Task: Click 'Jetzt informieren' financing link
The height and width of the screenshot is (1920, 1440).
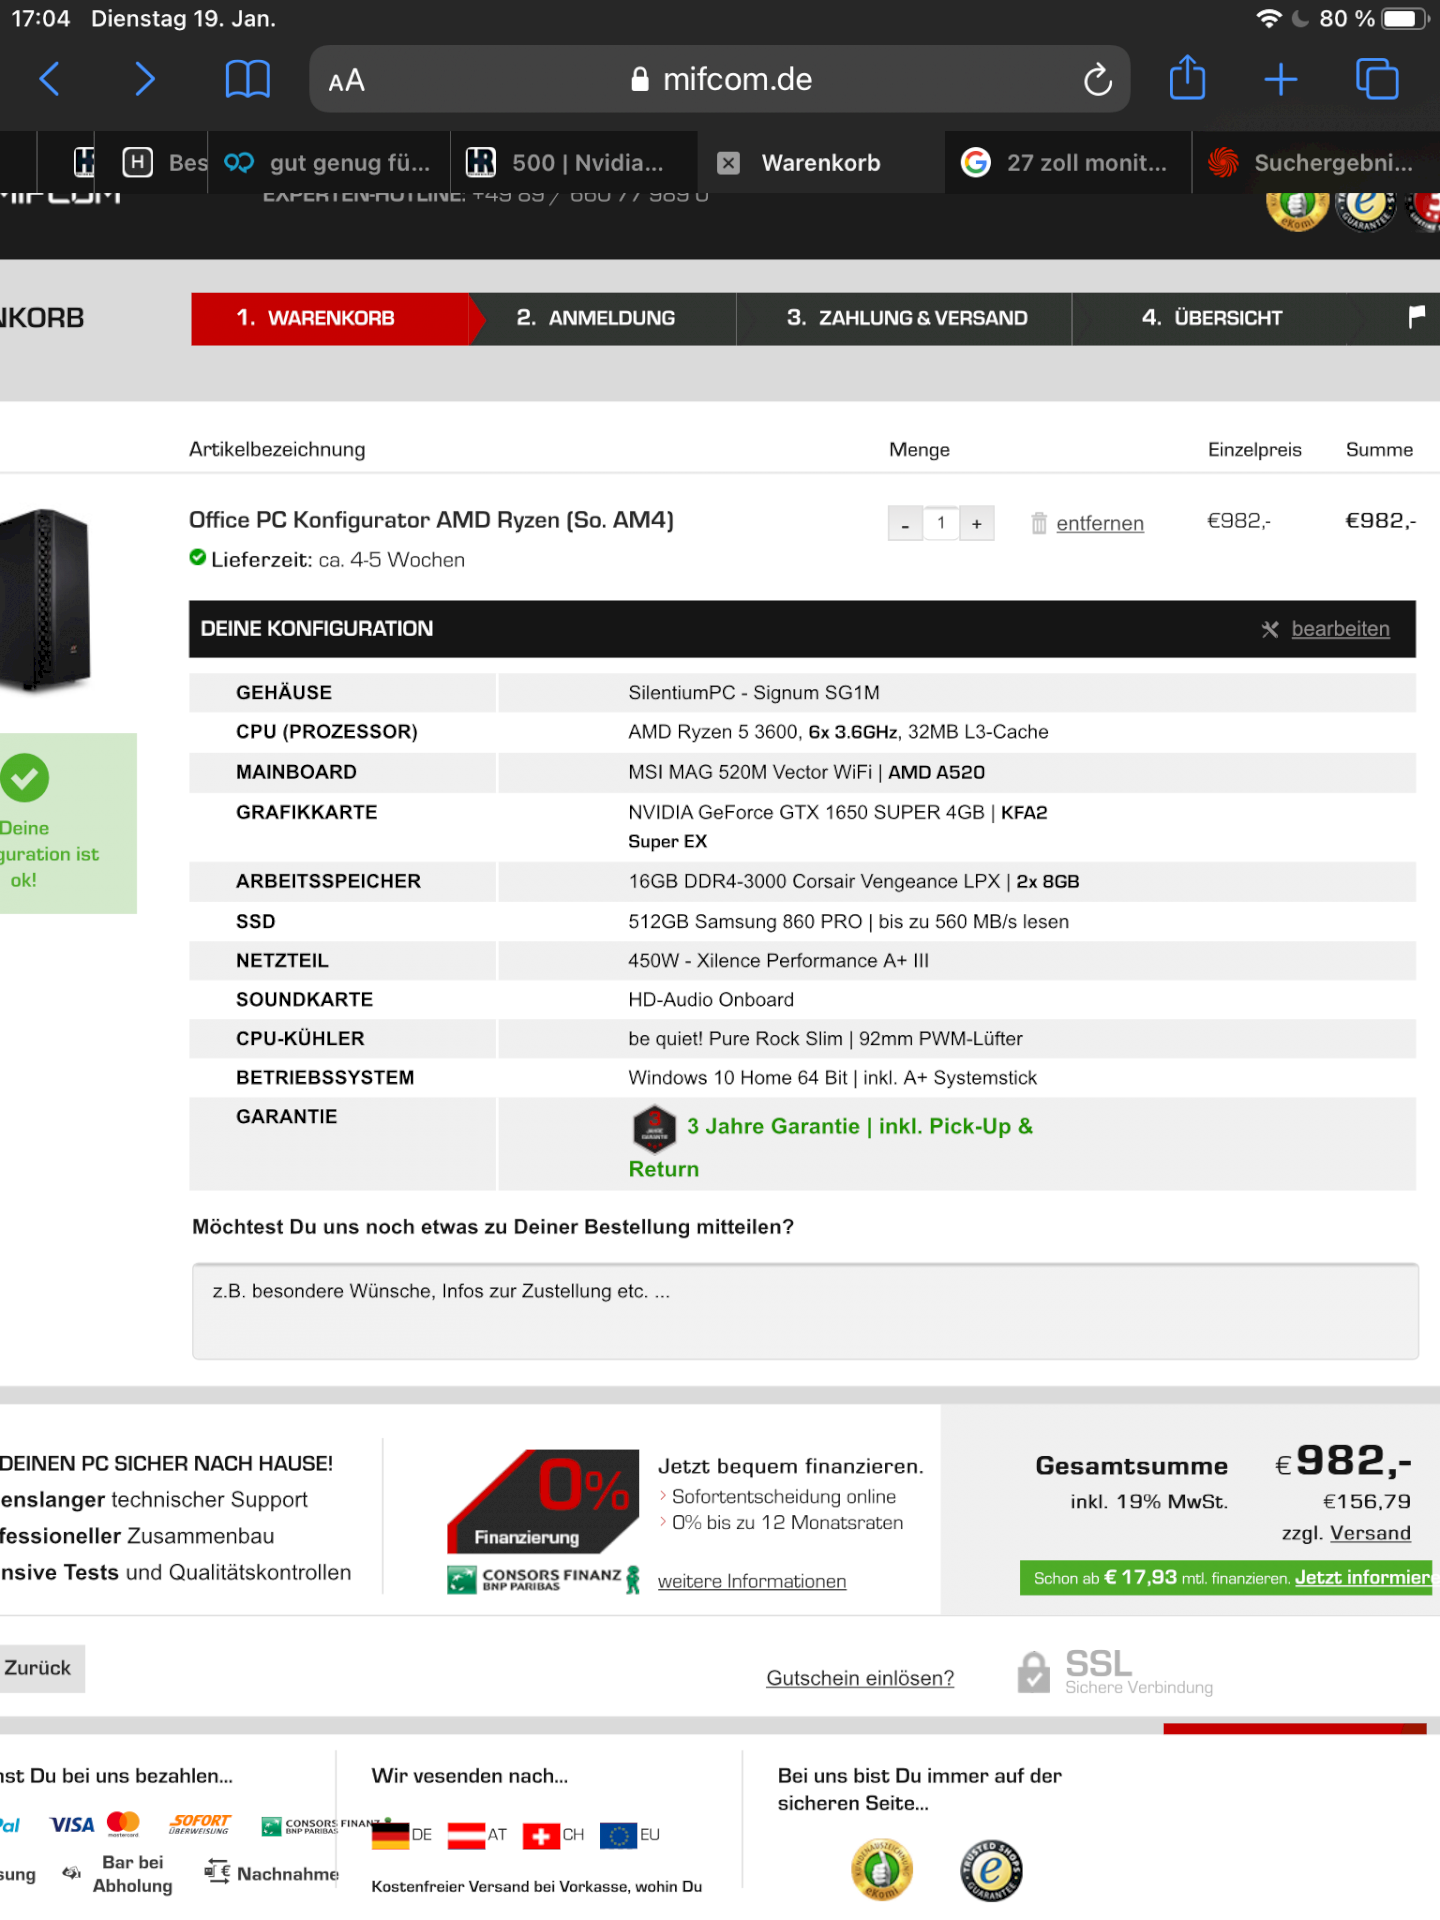Action: pos(1364,1577)
